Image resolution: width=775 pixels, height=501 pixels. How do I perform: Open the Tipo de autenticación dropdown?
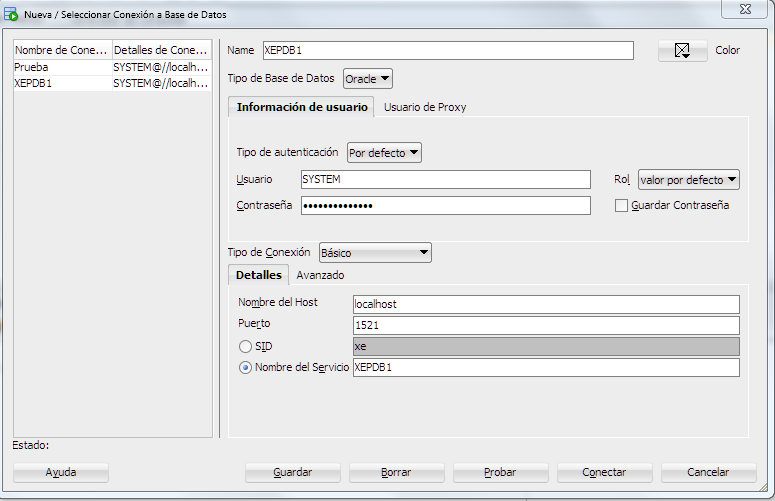pos(384,153)
